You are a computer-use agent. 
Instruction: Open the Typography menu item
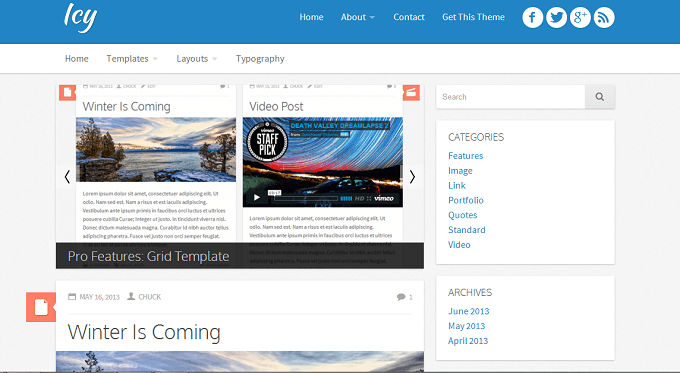pyautogui.click(x=260, y=59)
